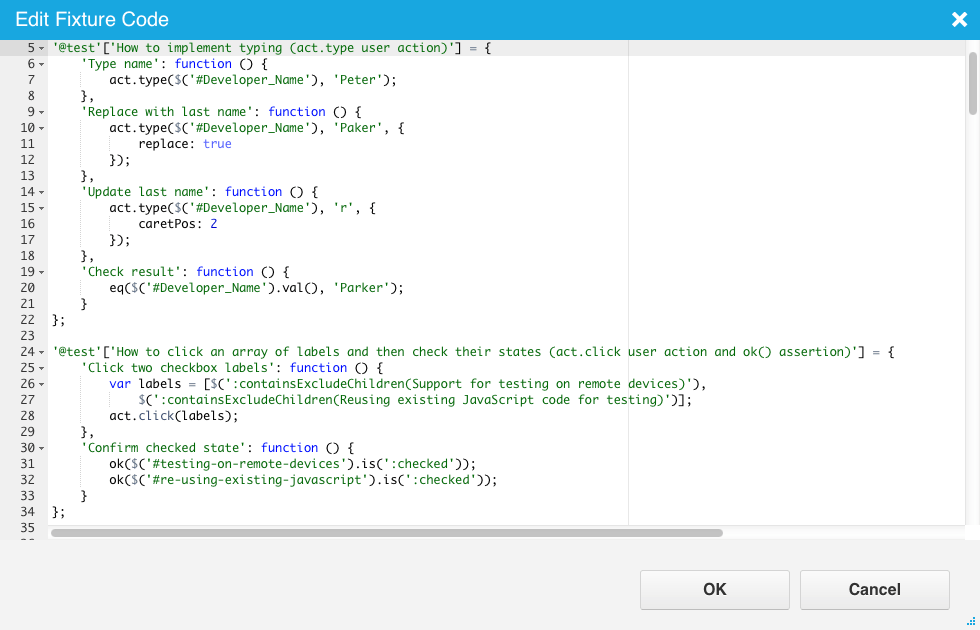Click the vertical scrollbar thumb of the editor
Screen dimensions: 980x630
click(972, 83)
